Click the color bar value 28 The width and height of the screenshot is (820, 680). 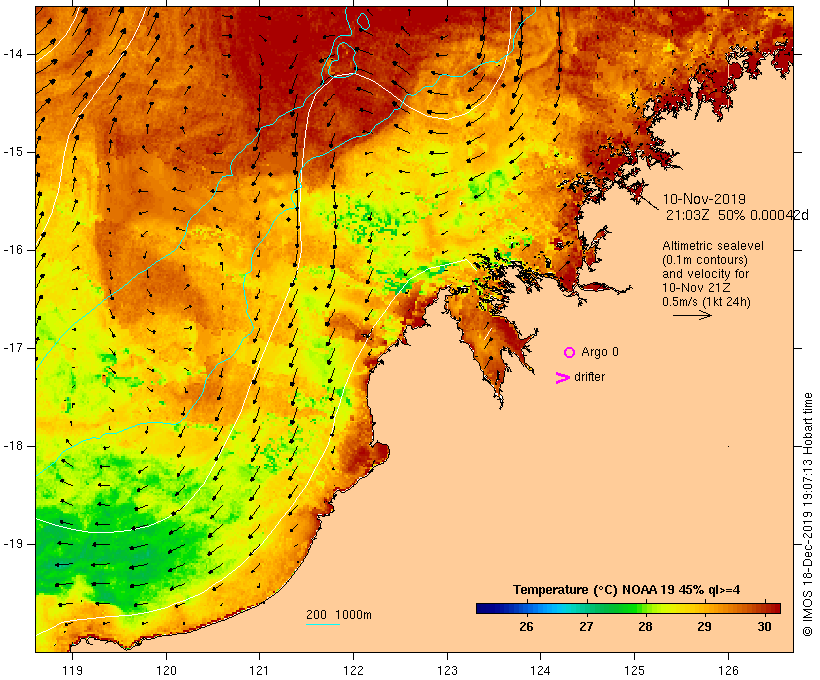click(645, 626)
